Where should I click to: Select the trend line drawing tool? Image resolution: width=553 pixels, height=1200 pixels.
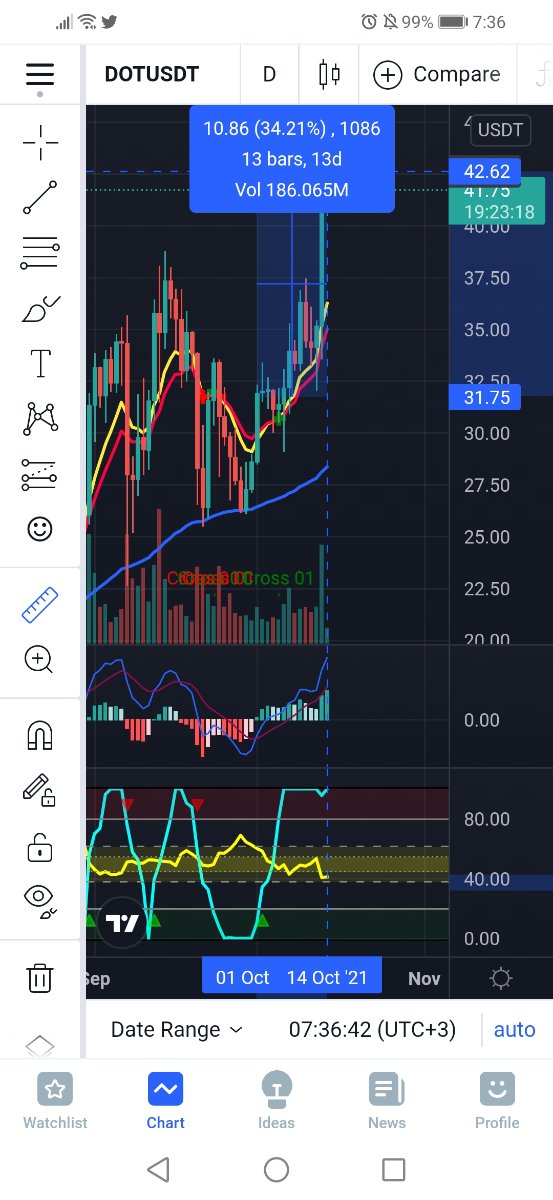[40, 197]
